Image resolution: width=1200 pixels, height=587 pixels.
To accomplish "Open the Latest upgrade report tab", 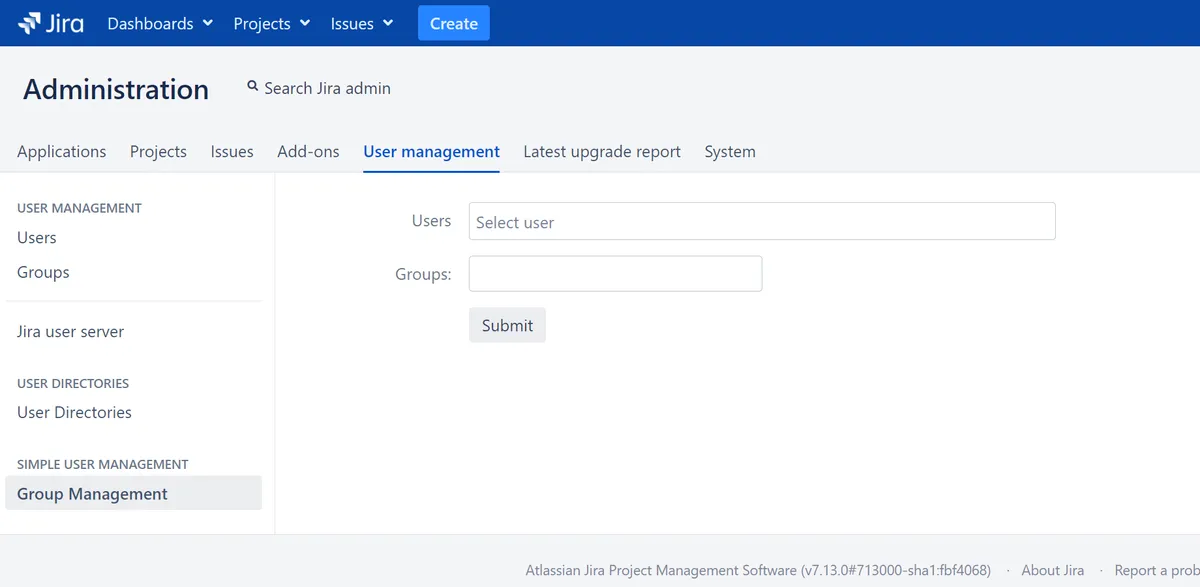I will 602,152.
